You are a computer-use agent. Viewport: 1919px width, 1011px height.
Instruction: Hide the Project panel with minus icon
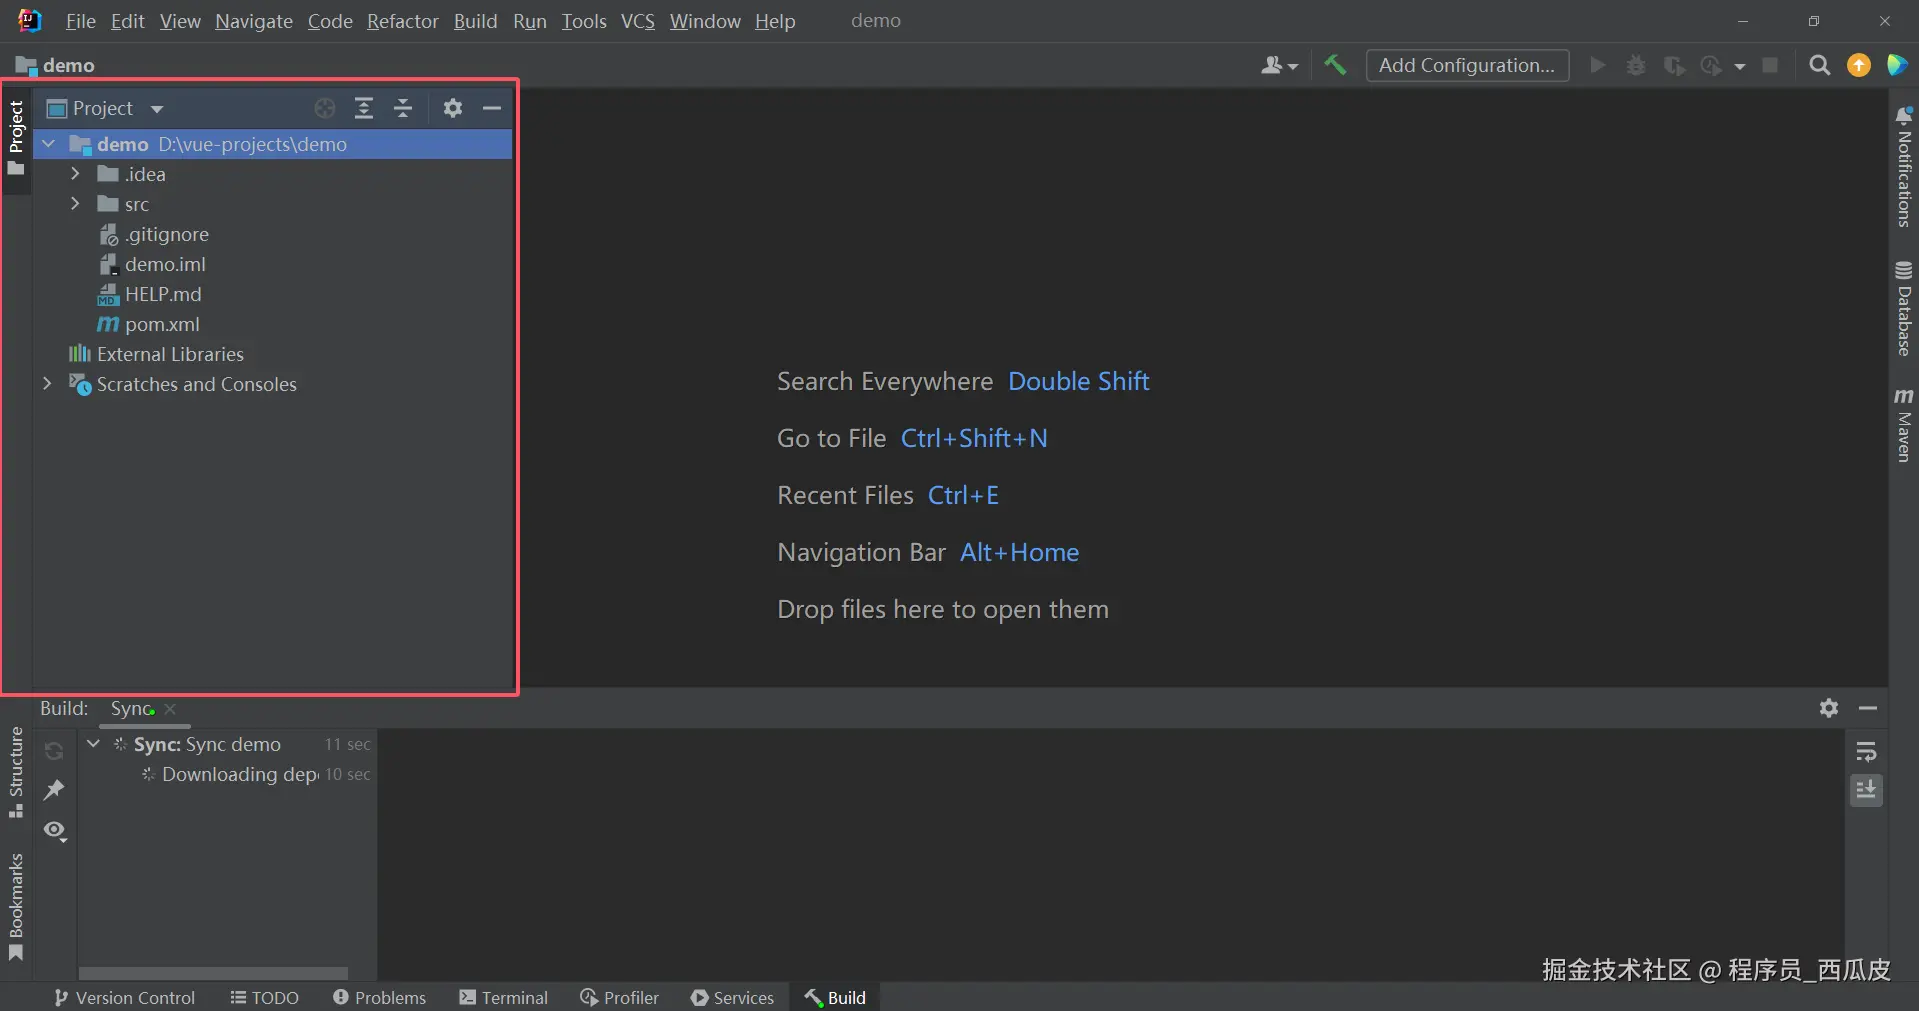click(492, 108)
